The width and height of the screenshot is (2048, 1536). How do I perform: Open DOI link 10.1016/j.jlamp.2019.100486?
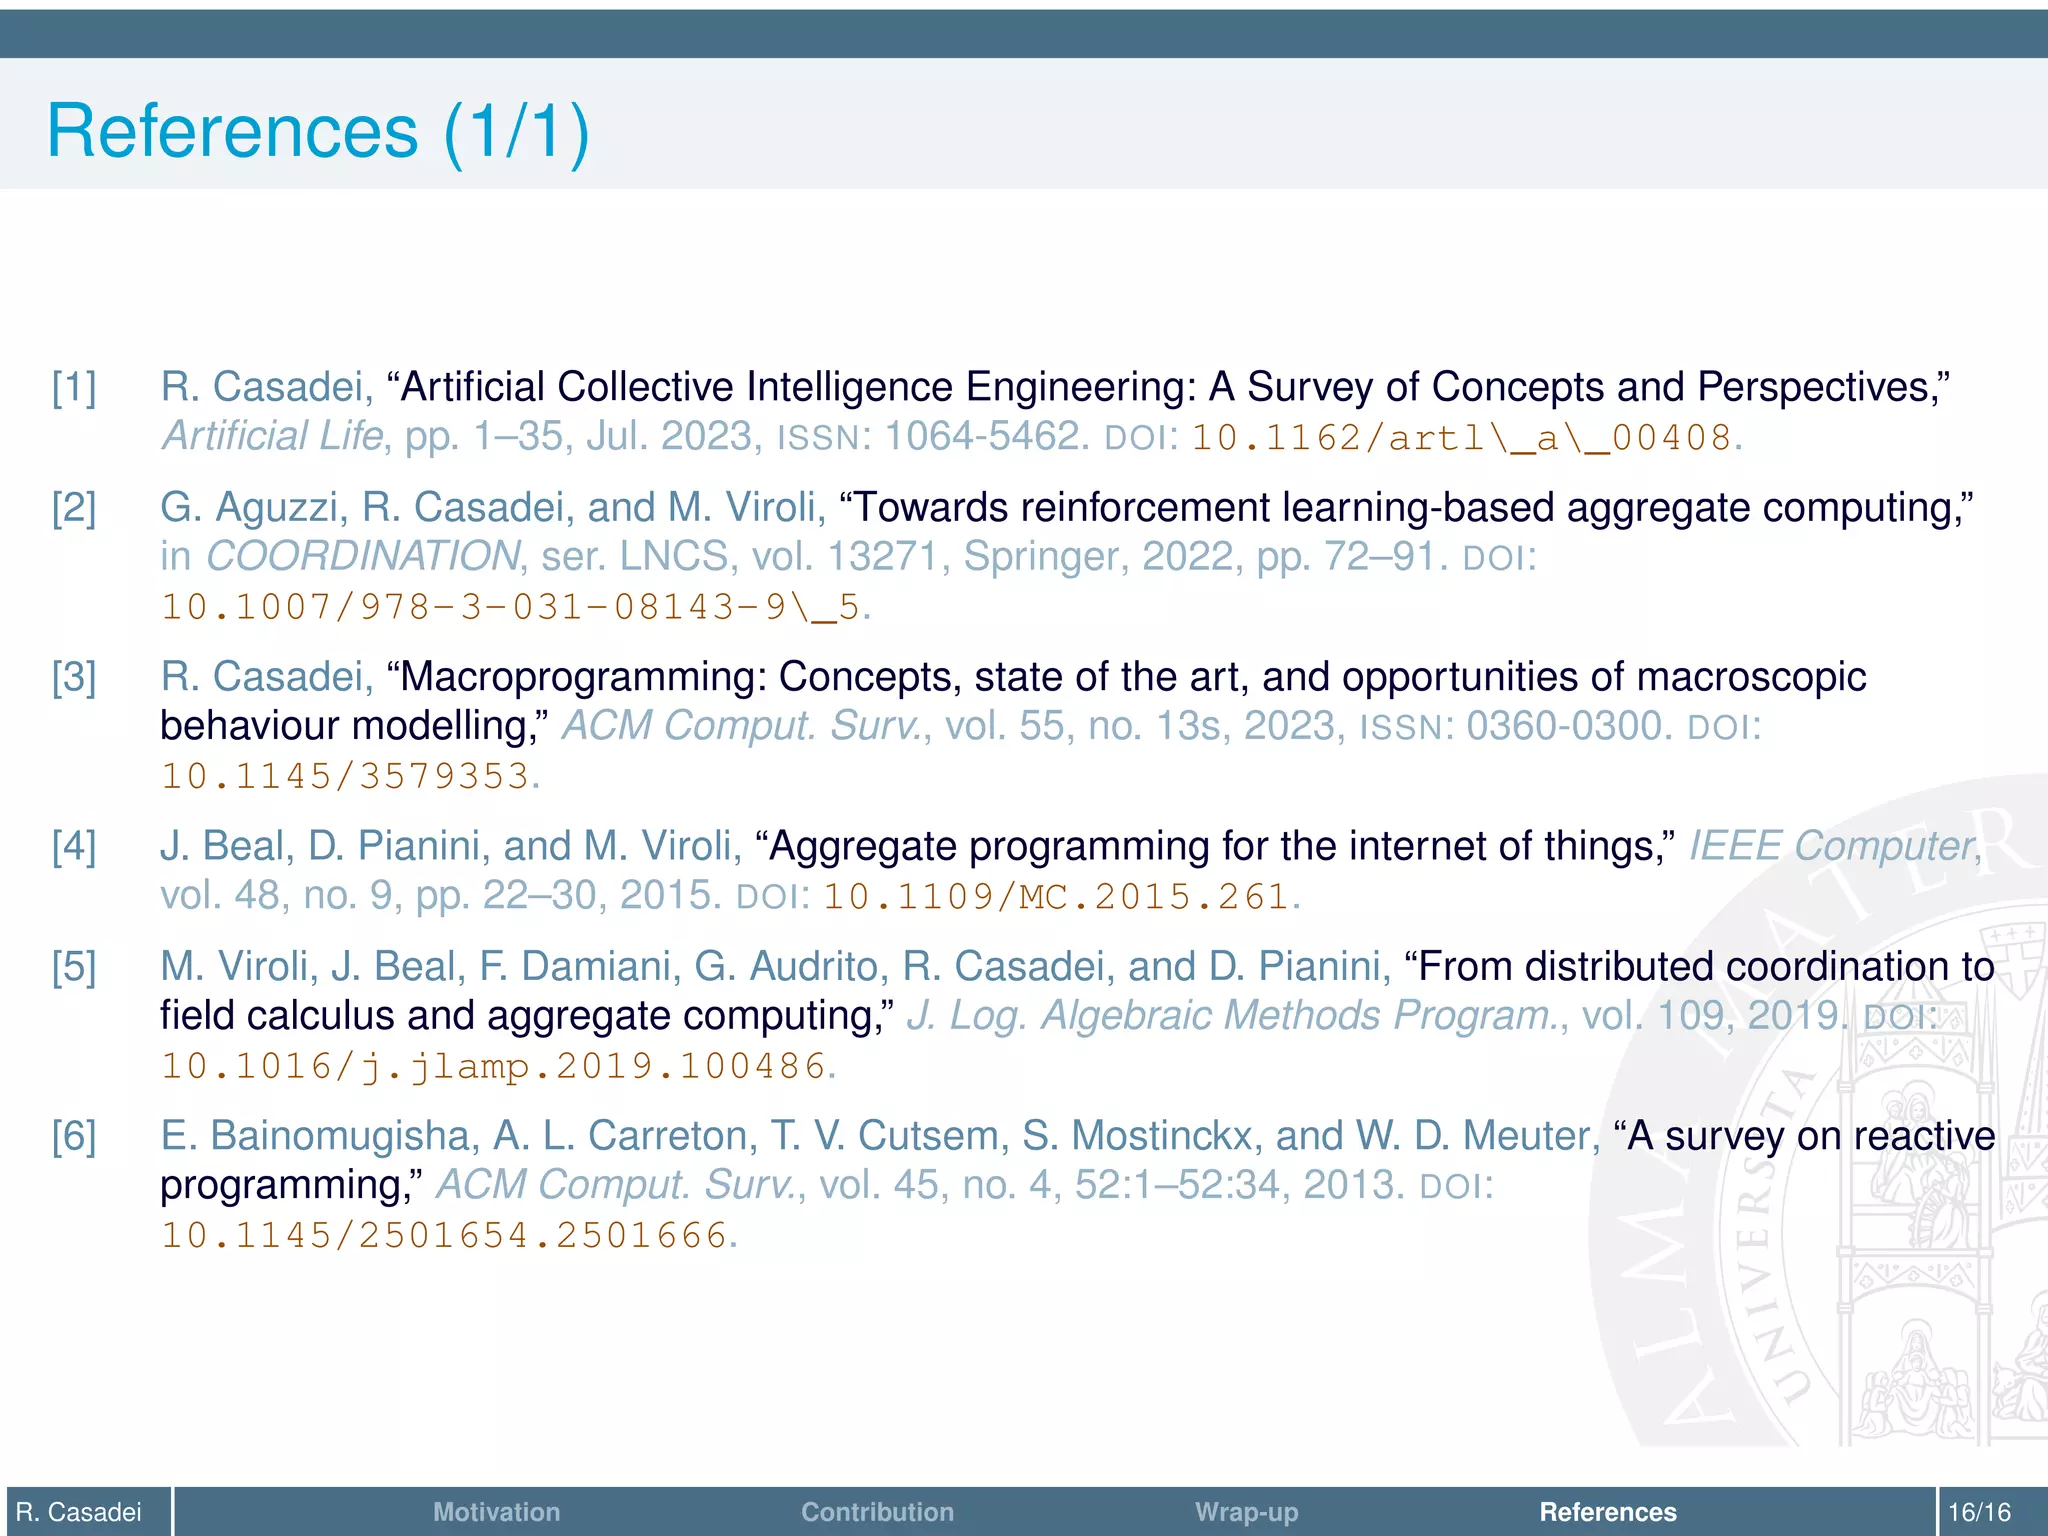[x=494, y=1066]
